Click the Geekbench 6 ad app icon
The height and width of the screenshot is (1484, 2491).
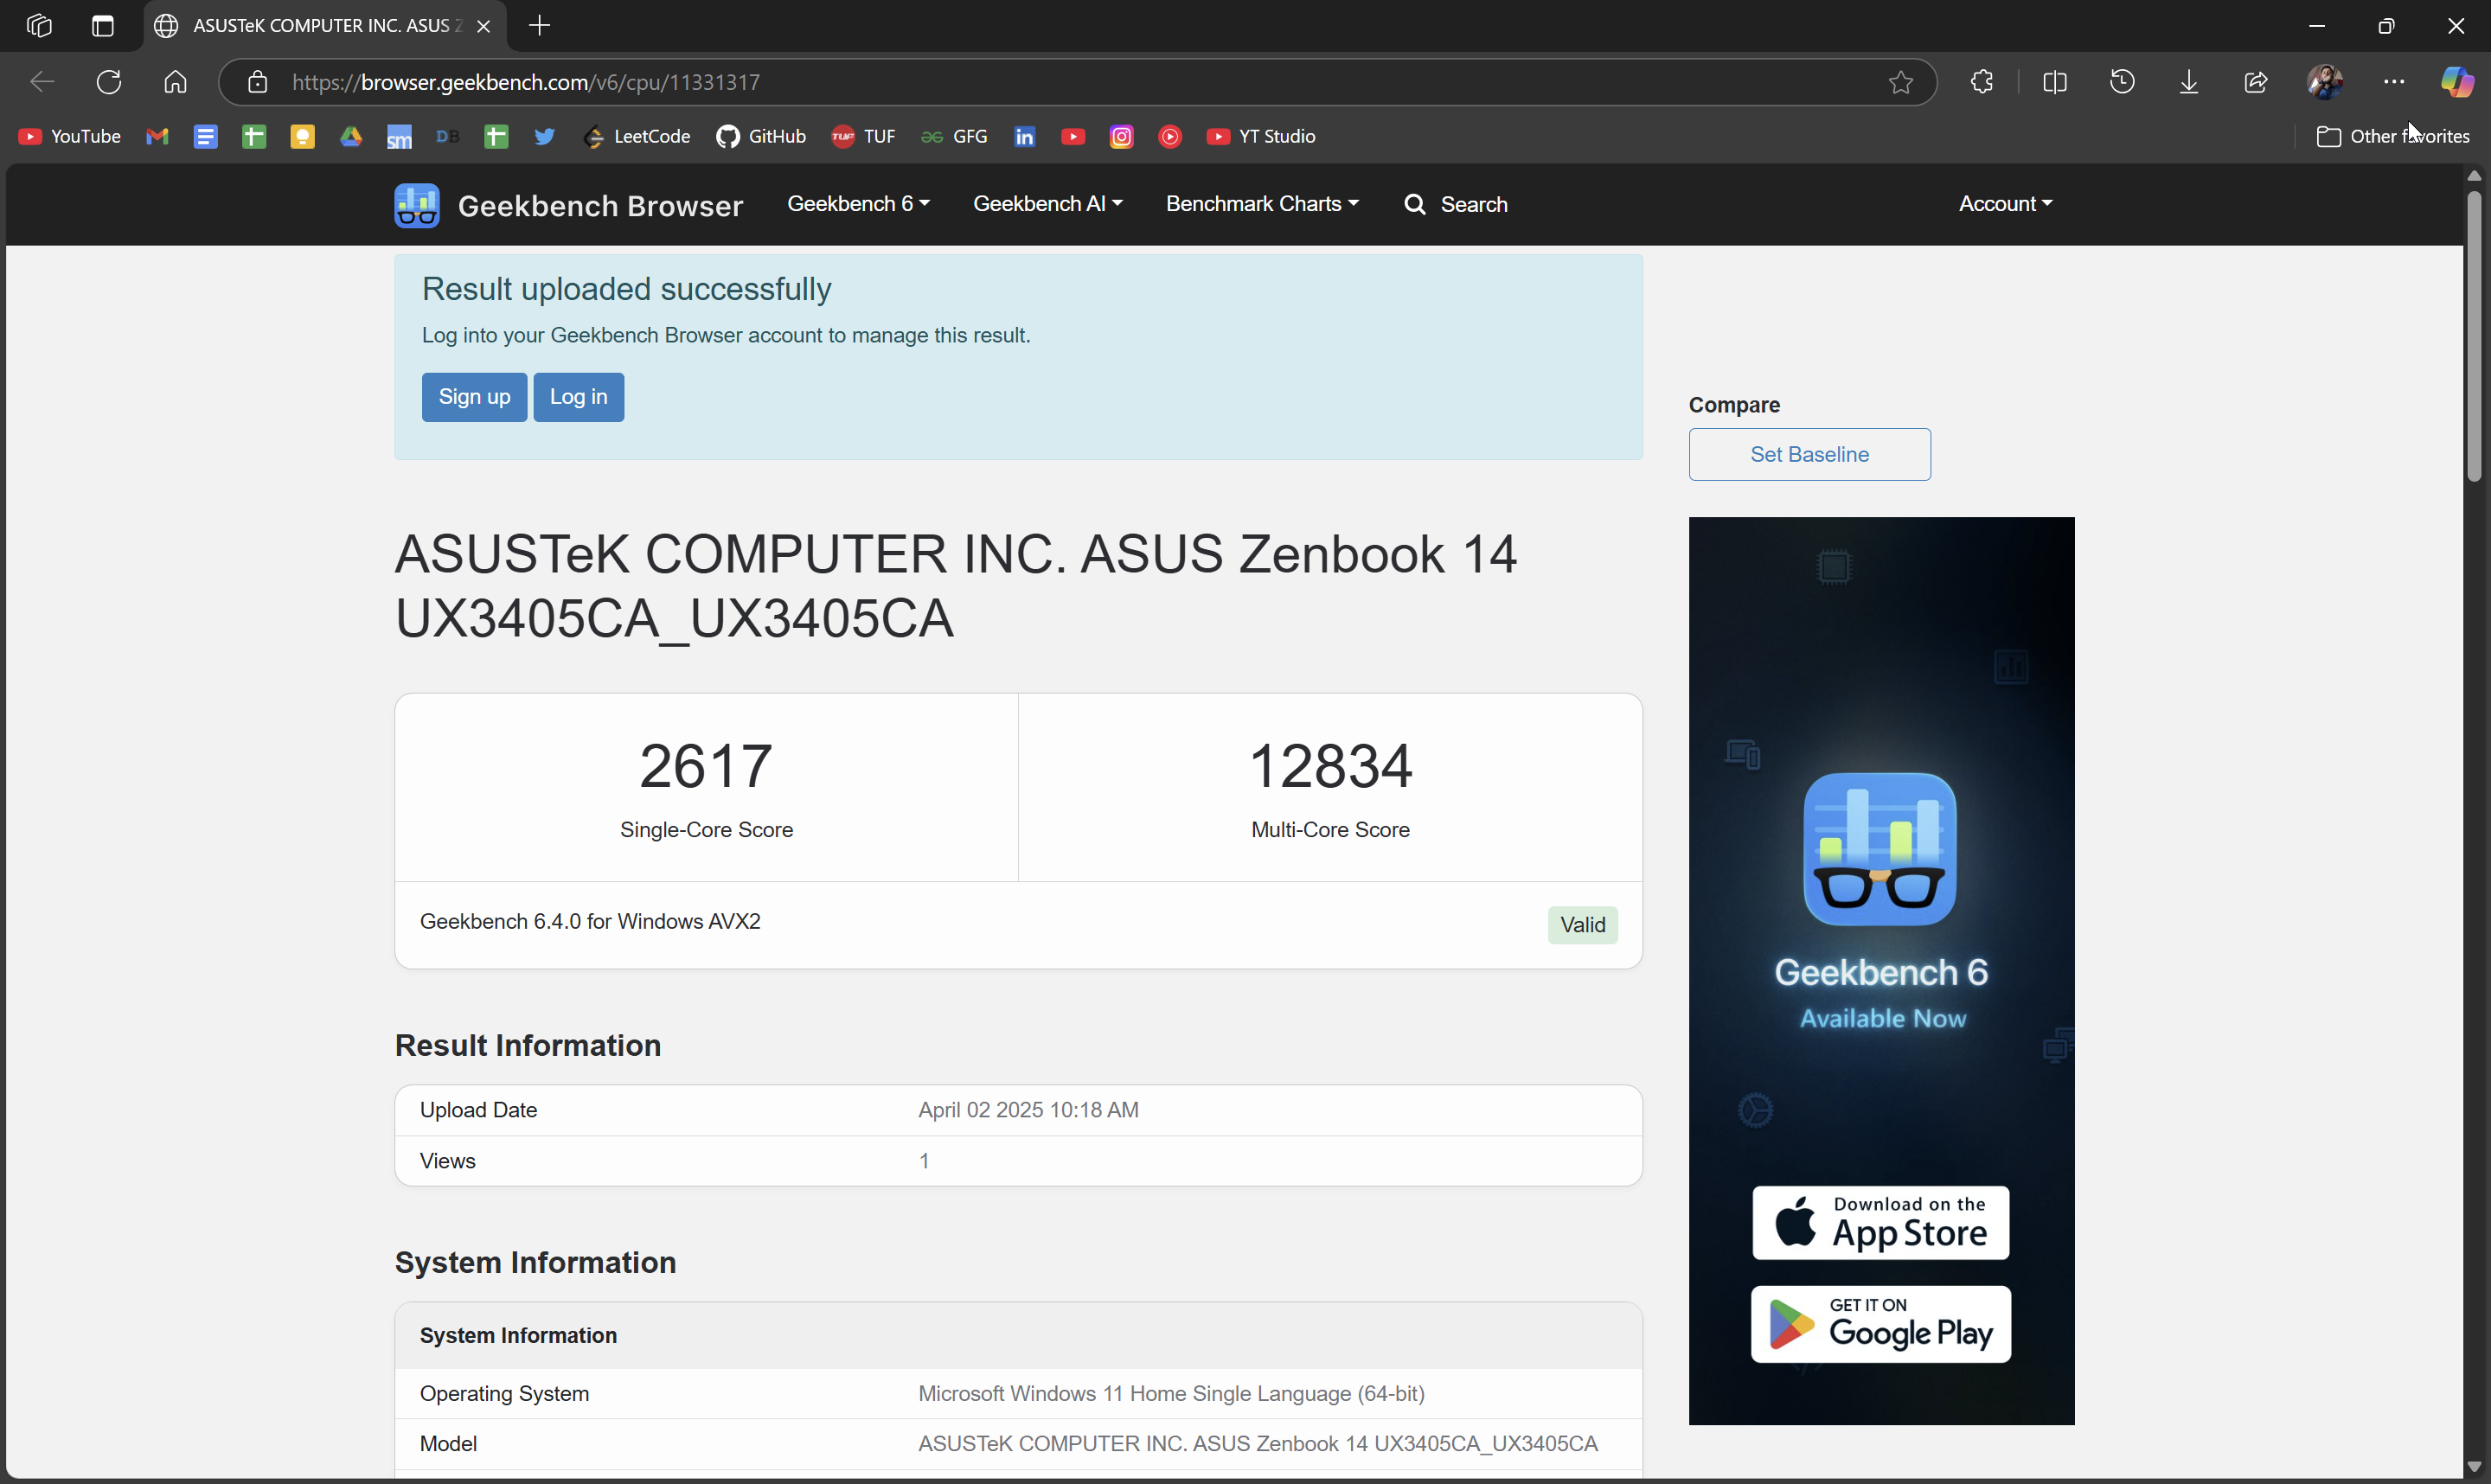[1880, 849]
